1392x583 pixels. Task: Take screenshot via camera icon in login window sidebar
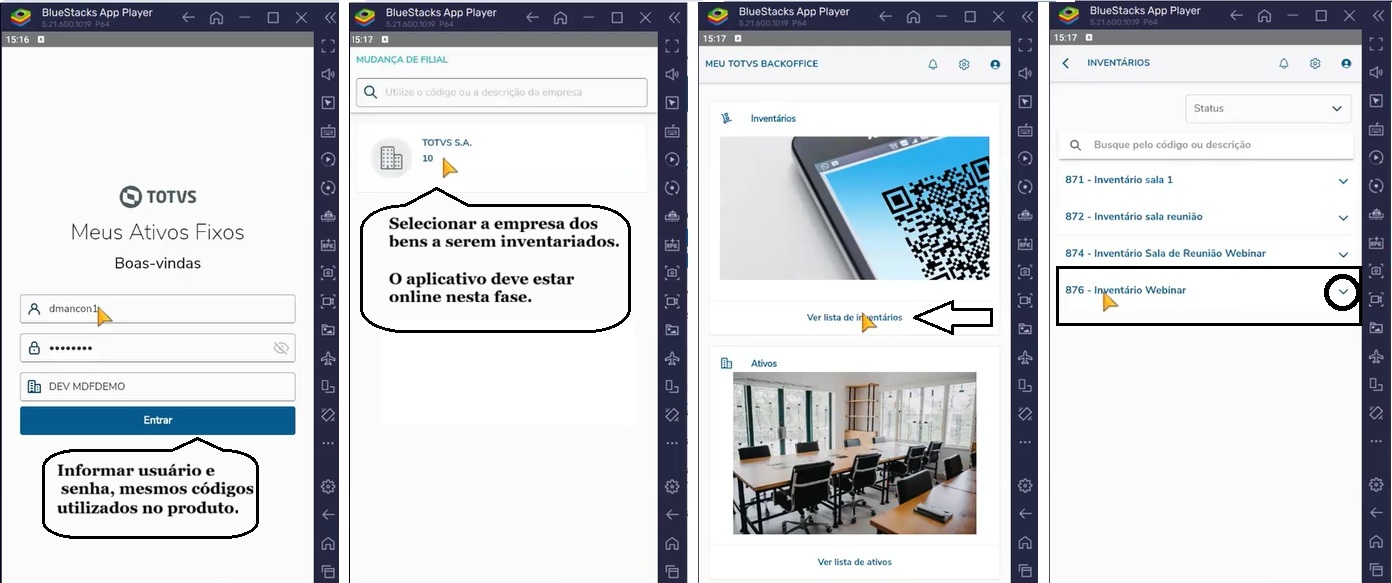(x=328, y=272)
